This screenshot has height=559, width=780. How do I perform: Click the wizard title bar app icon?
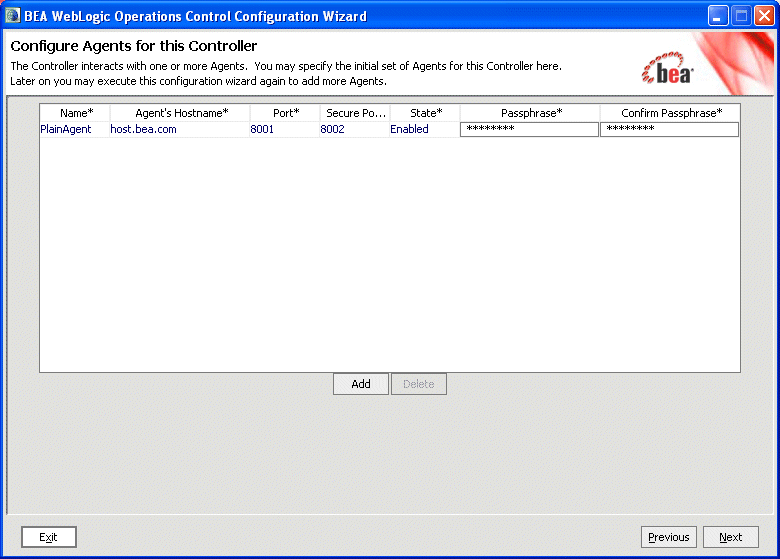(12, 16)
